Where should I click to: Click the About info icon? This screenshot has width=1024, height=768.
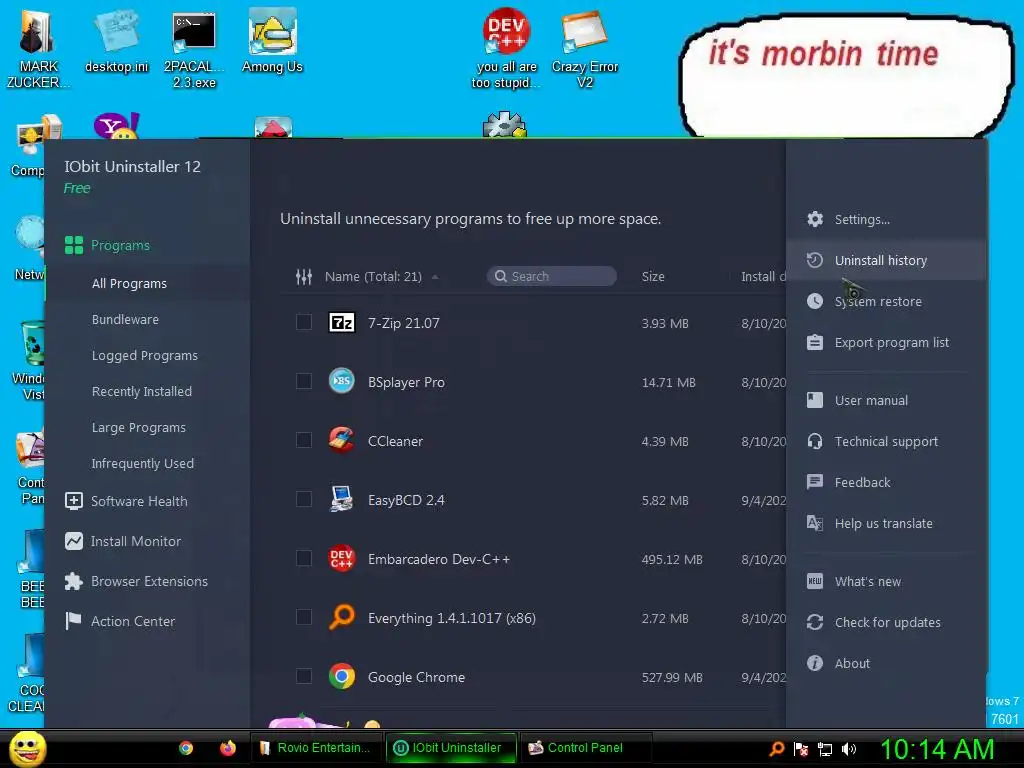(x=815, y=663)
